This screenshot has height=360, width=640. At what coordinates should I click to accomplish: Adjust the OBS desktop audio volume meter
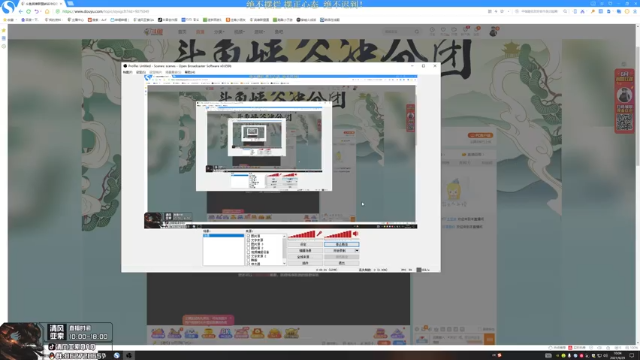point(338,234)
